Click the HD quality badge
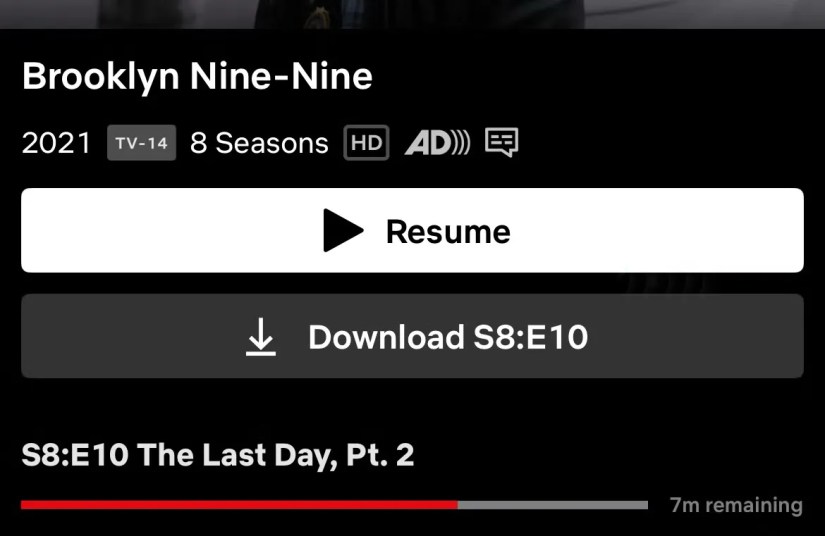The height and width of the screenshot is (536, 825). point(366,143)
